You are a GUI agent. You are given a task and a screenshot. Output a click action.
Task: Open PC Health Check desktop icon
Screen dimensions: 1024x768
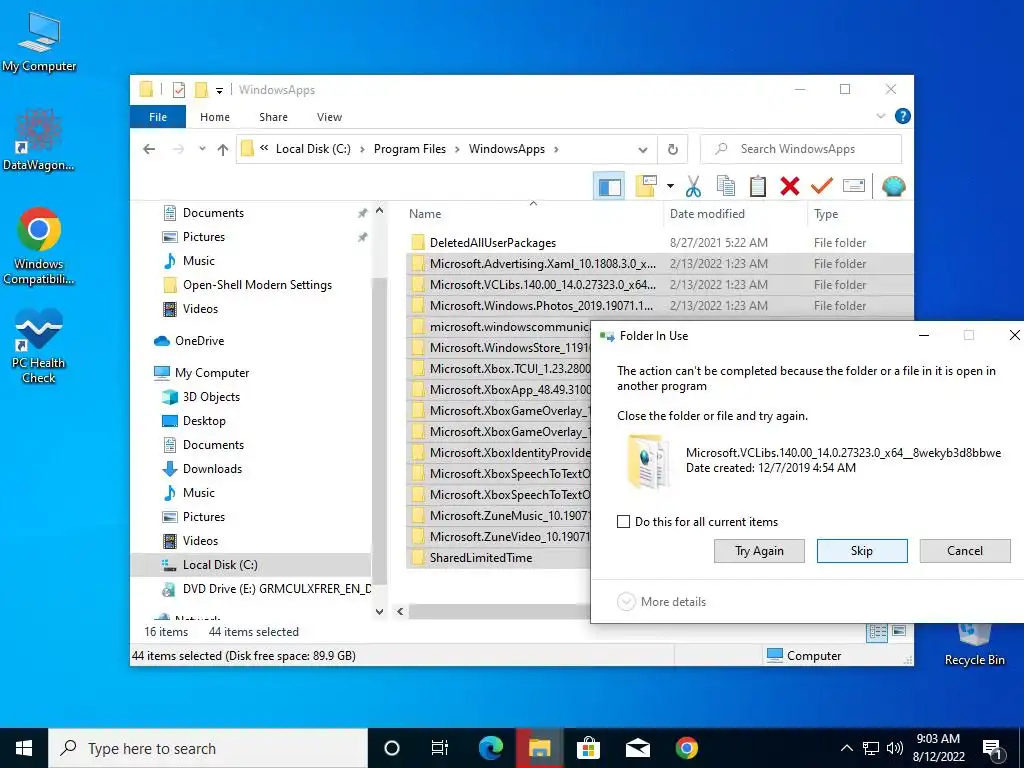tap(39, 346)
